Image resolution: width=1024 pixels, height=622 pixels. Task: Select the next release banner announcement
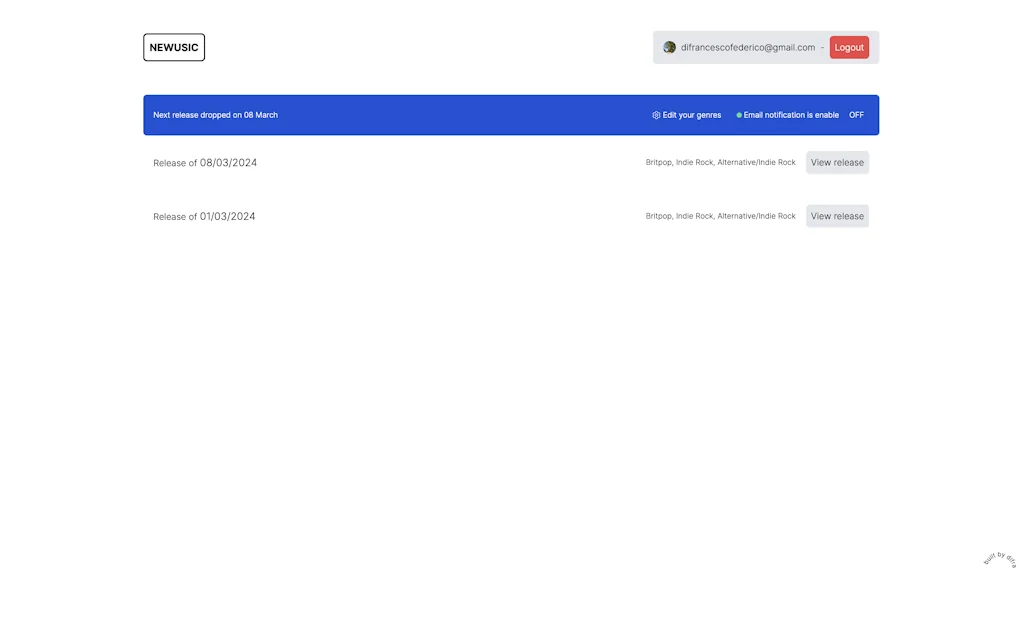(215, 115)
